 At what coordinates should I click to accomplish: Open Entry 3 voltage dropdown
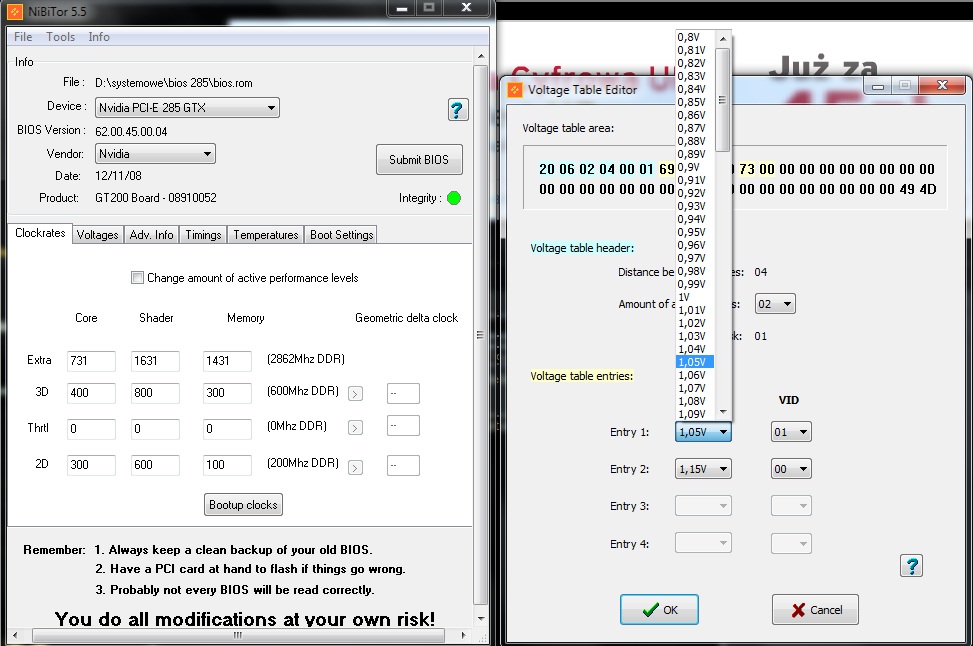(703, 506)
